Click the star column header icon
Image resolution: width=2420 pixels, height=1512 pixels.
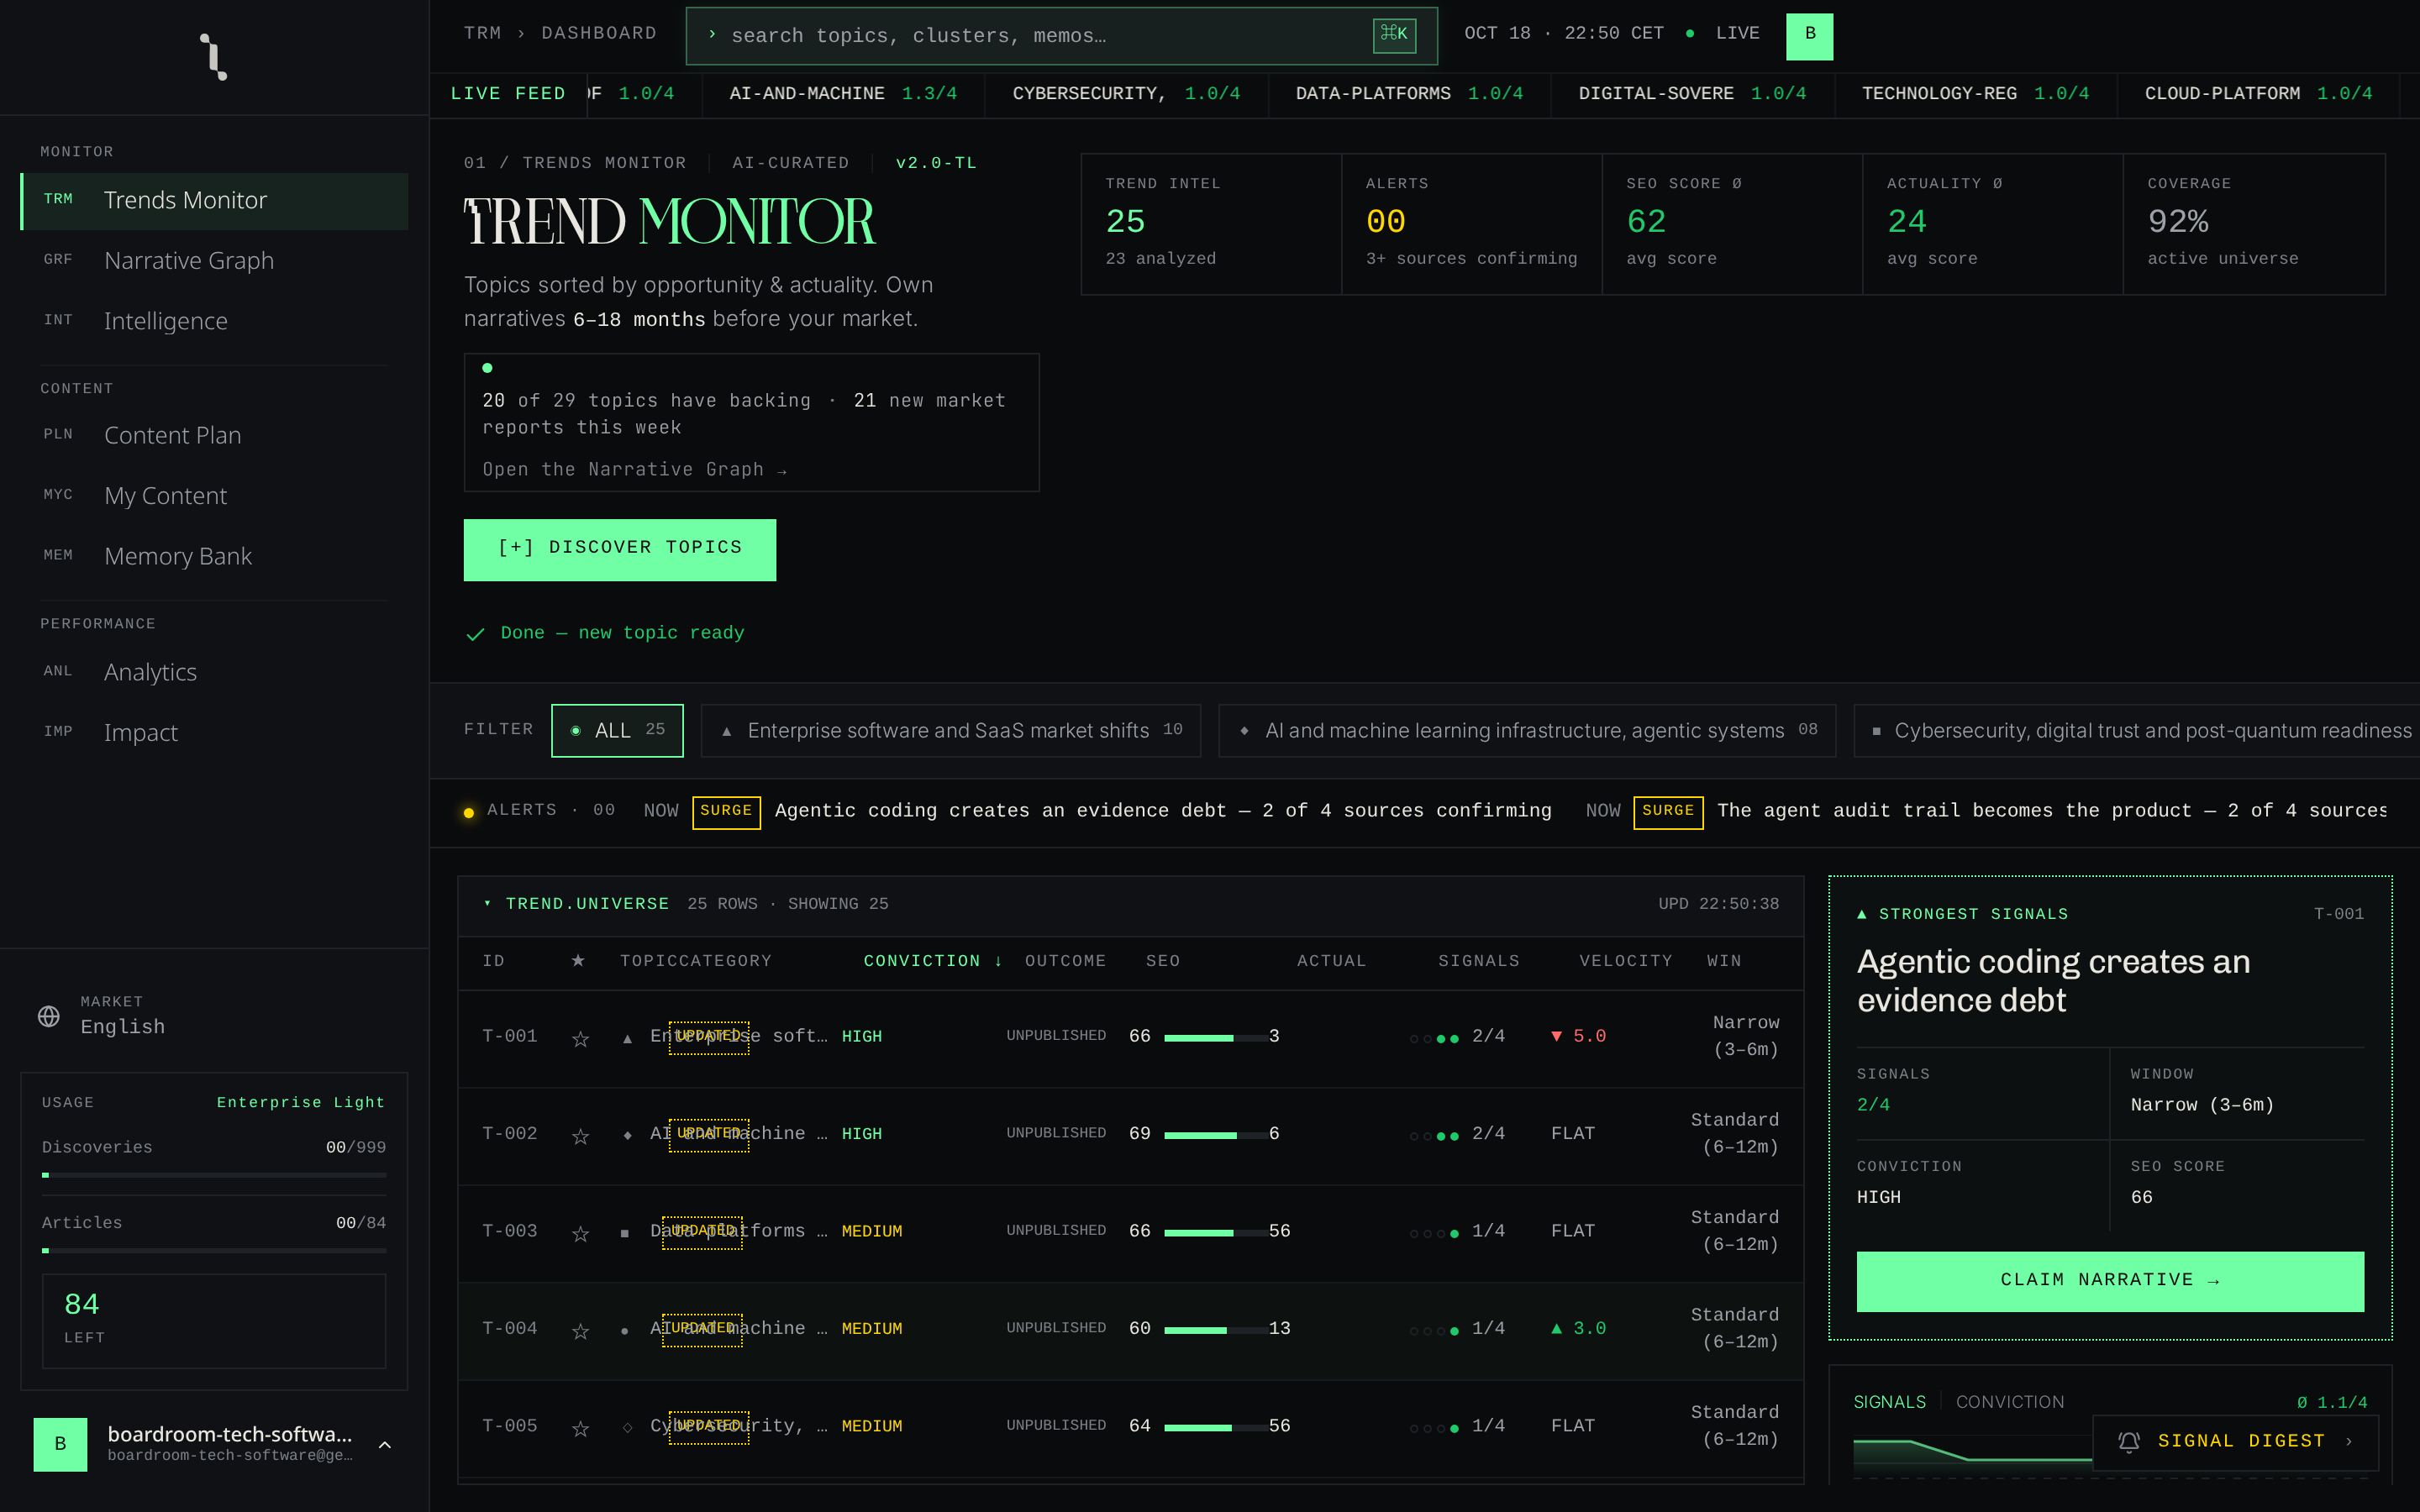tap(578, 960)
